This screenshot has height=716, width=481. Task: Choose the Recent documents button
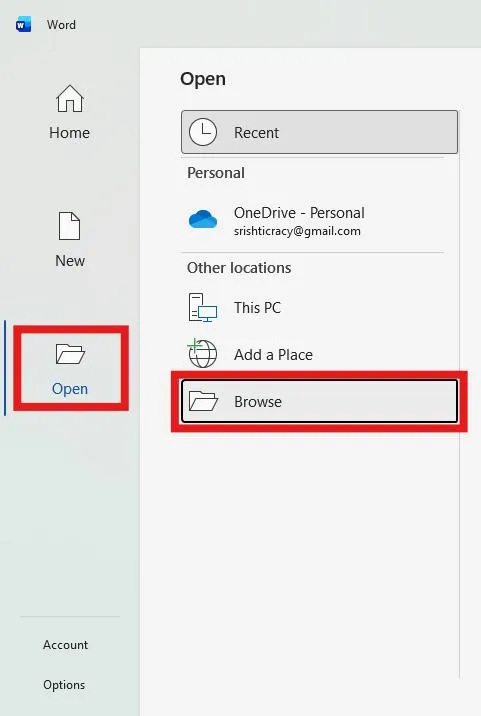[x=319, y=132]
